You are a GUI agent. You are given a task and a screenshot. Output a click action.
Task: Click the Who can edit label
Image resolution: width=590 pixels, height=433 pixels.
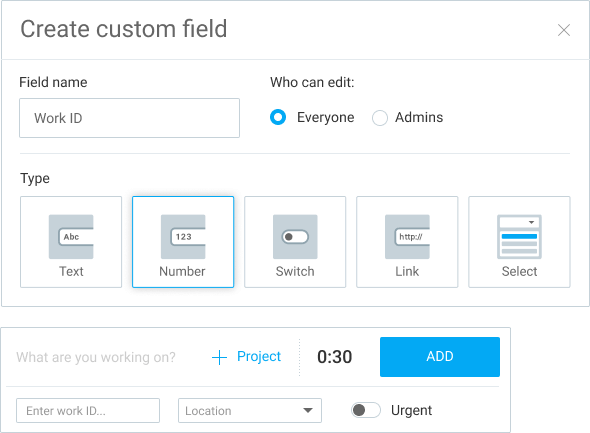point(312,82)
